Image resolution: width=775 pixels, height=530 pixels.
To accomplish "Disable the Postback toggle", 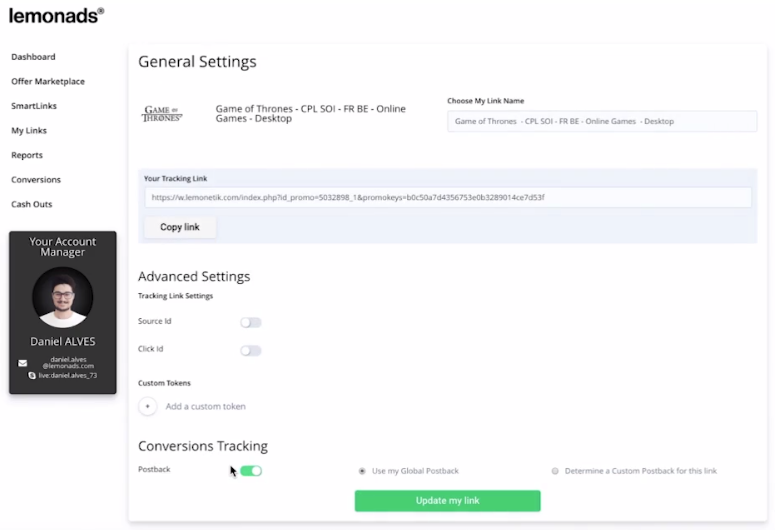I will pyautogui.click(x=251, y=470).
